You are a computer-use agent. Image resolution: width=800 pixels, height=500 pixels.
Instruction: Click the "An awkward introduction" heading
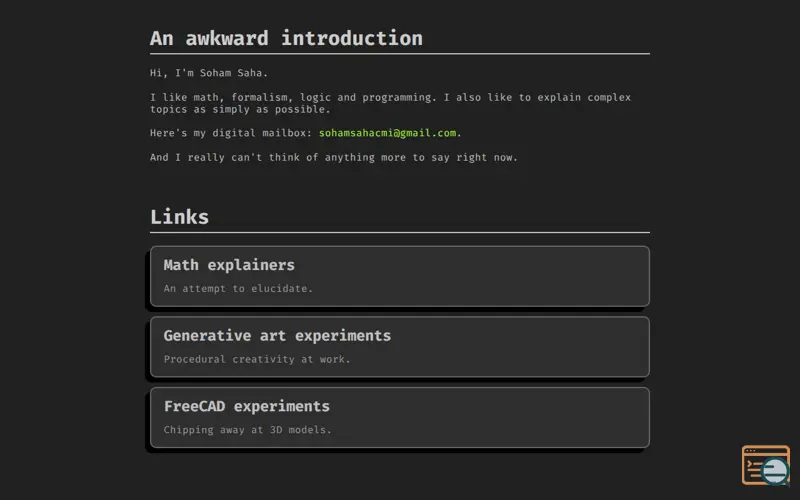[x=286, y=38]
